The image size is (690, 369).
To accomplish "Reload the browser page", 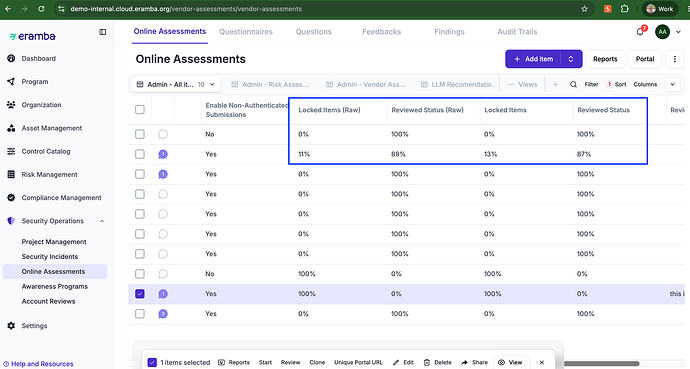I will pos(41,9).
